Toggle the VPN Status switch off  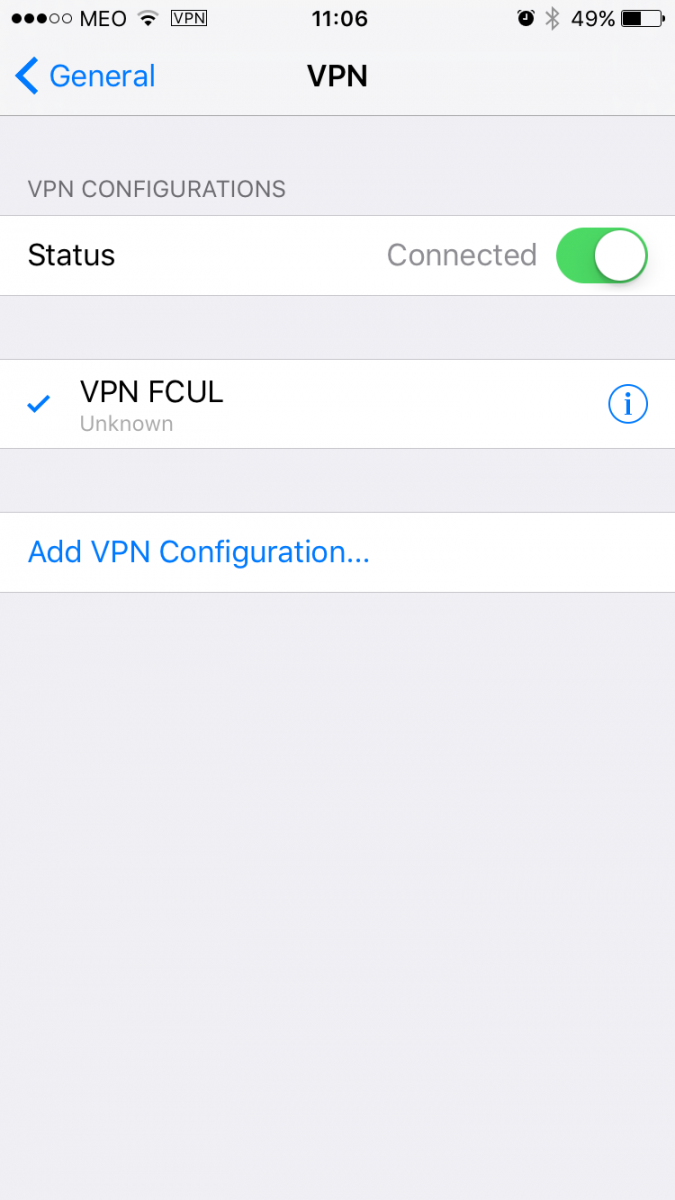tap(602, 255)
